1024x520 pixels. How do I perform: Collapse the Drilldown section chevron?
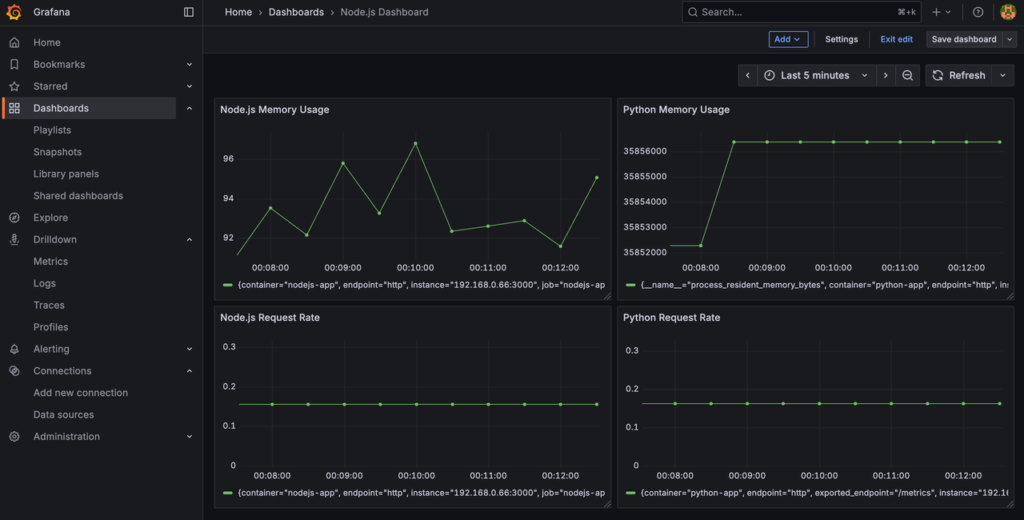pyautogui.click(x=189, y=239)
